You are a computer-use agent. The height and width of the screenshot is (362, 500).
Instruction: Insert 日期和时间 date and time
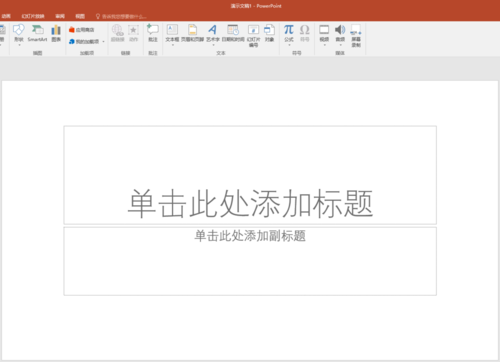[233, 33]
